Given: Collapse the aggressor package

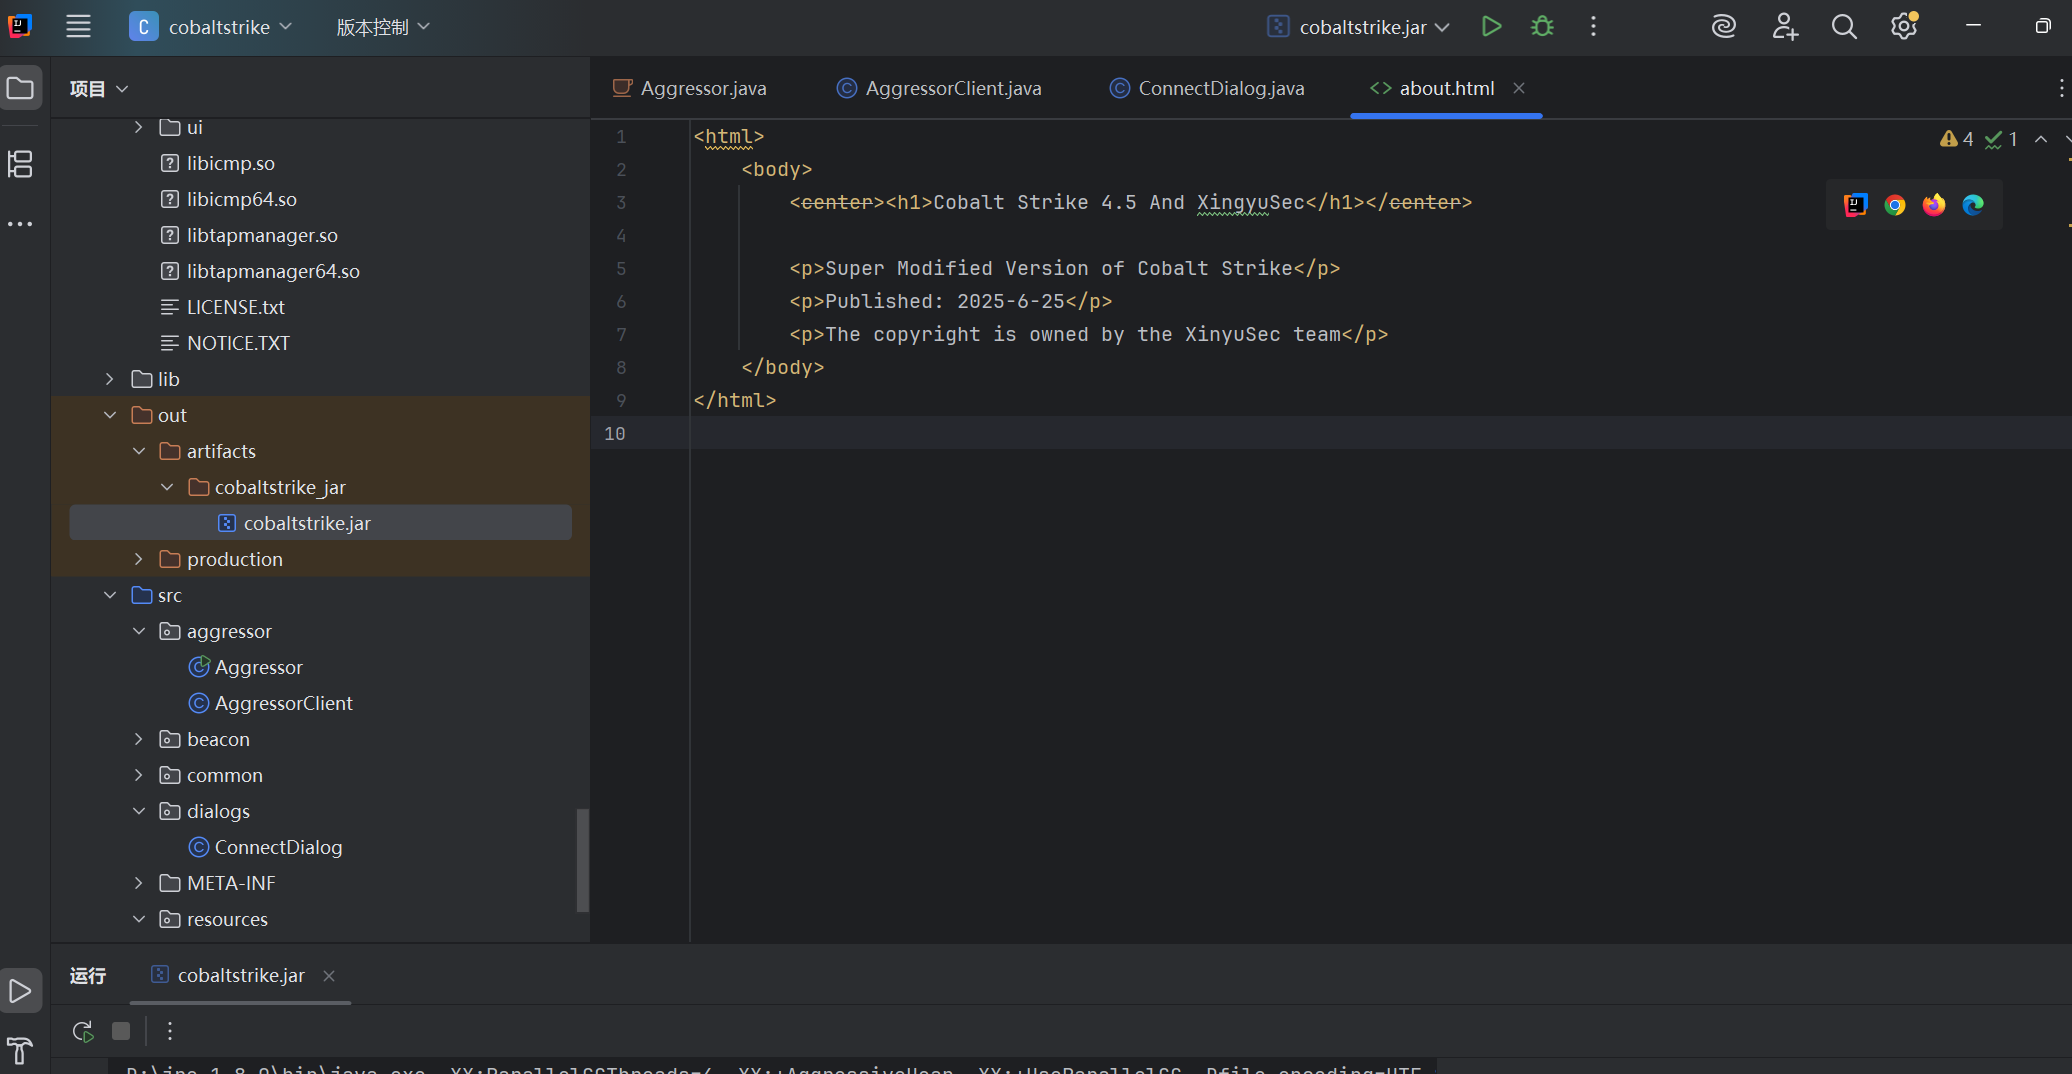Looking at the screenshot, I should [x=138, y=631].
